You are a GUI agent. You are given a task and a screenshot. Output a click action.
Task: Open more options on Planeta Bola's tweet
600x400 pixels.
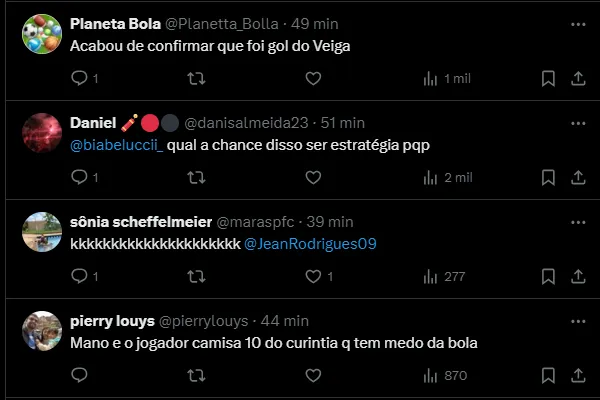[x=578, y=23]
